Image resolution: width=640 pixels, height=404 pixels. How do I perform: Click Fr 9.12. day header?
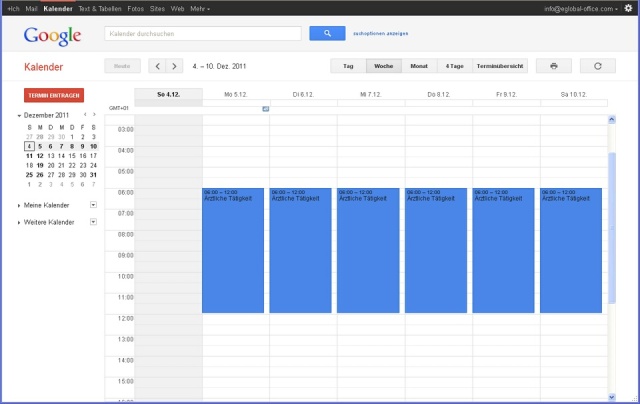pos(507,94)
